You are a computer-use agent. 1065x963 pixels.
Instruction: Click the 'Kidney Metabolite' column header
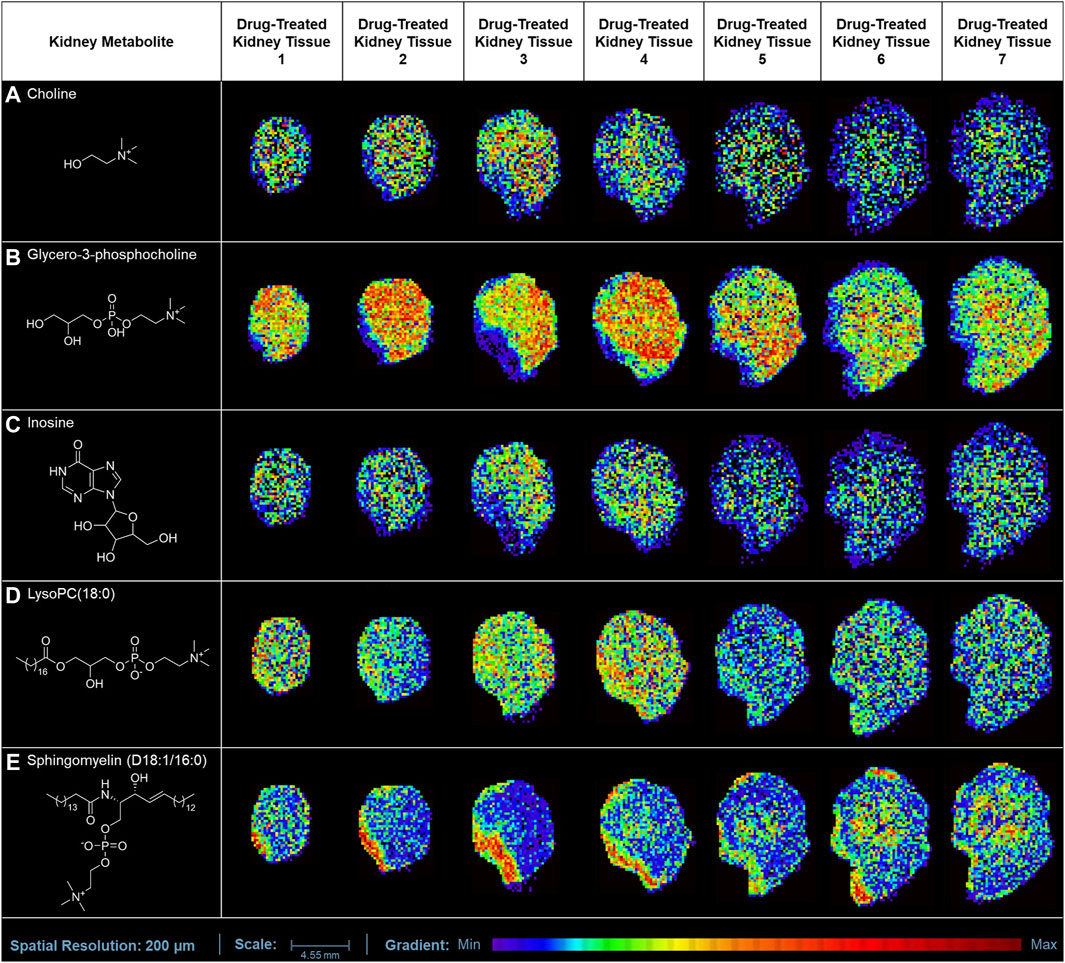111,41
